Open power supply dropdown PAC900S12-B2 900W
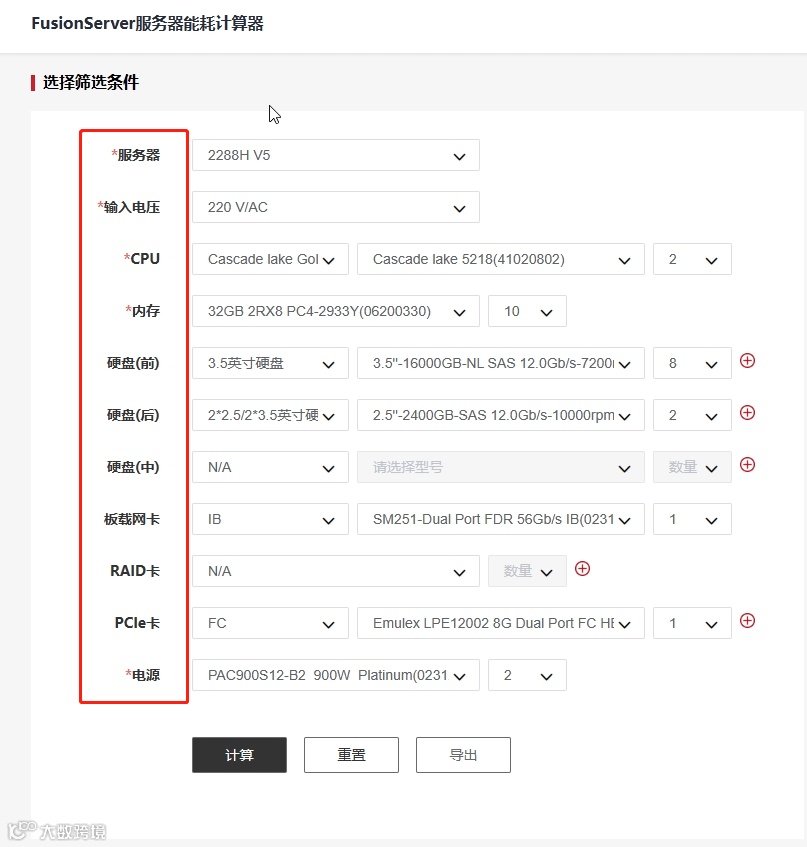The height and width of the screenshot is (847, 807). pos(335,675)
